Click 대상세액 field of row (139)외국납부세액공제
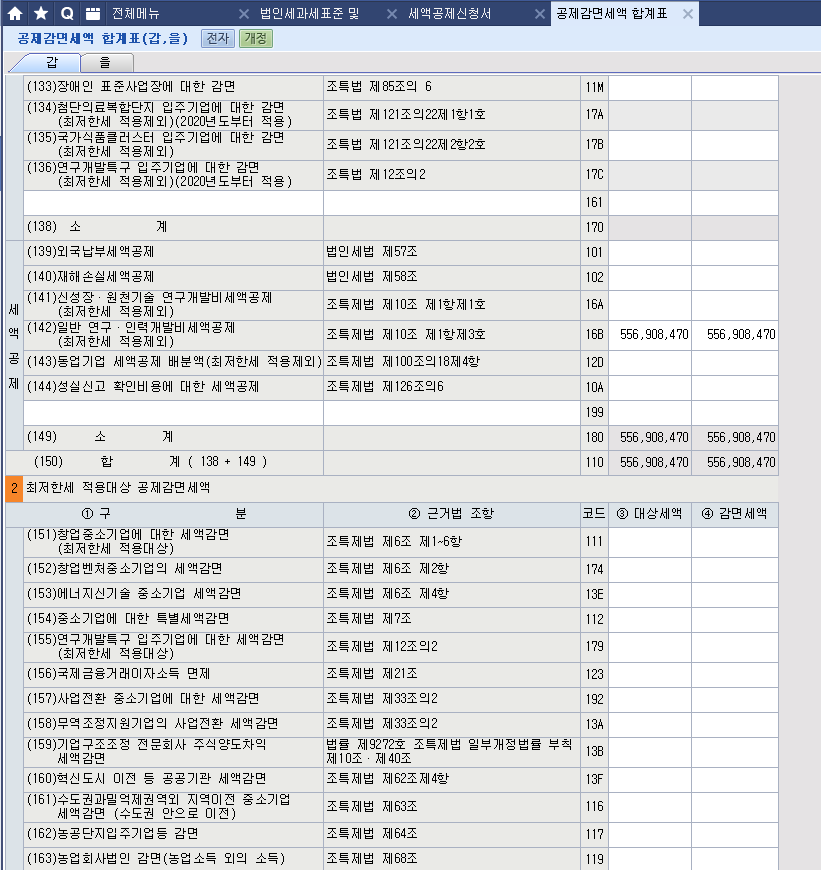Viewport: 821px width, 870px height. pyautogui.click(x=650, y=252)
